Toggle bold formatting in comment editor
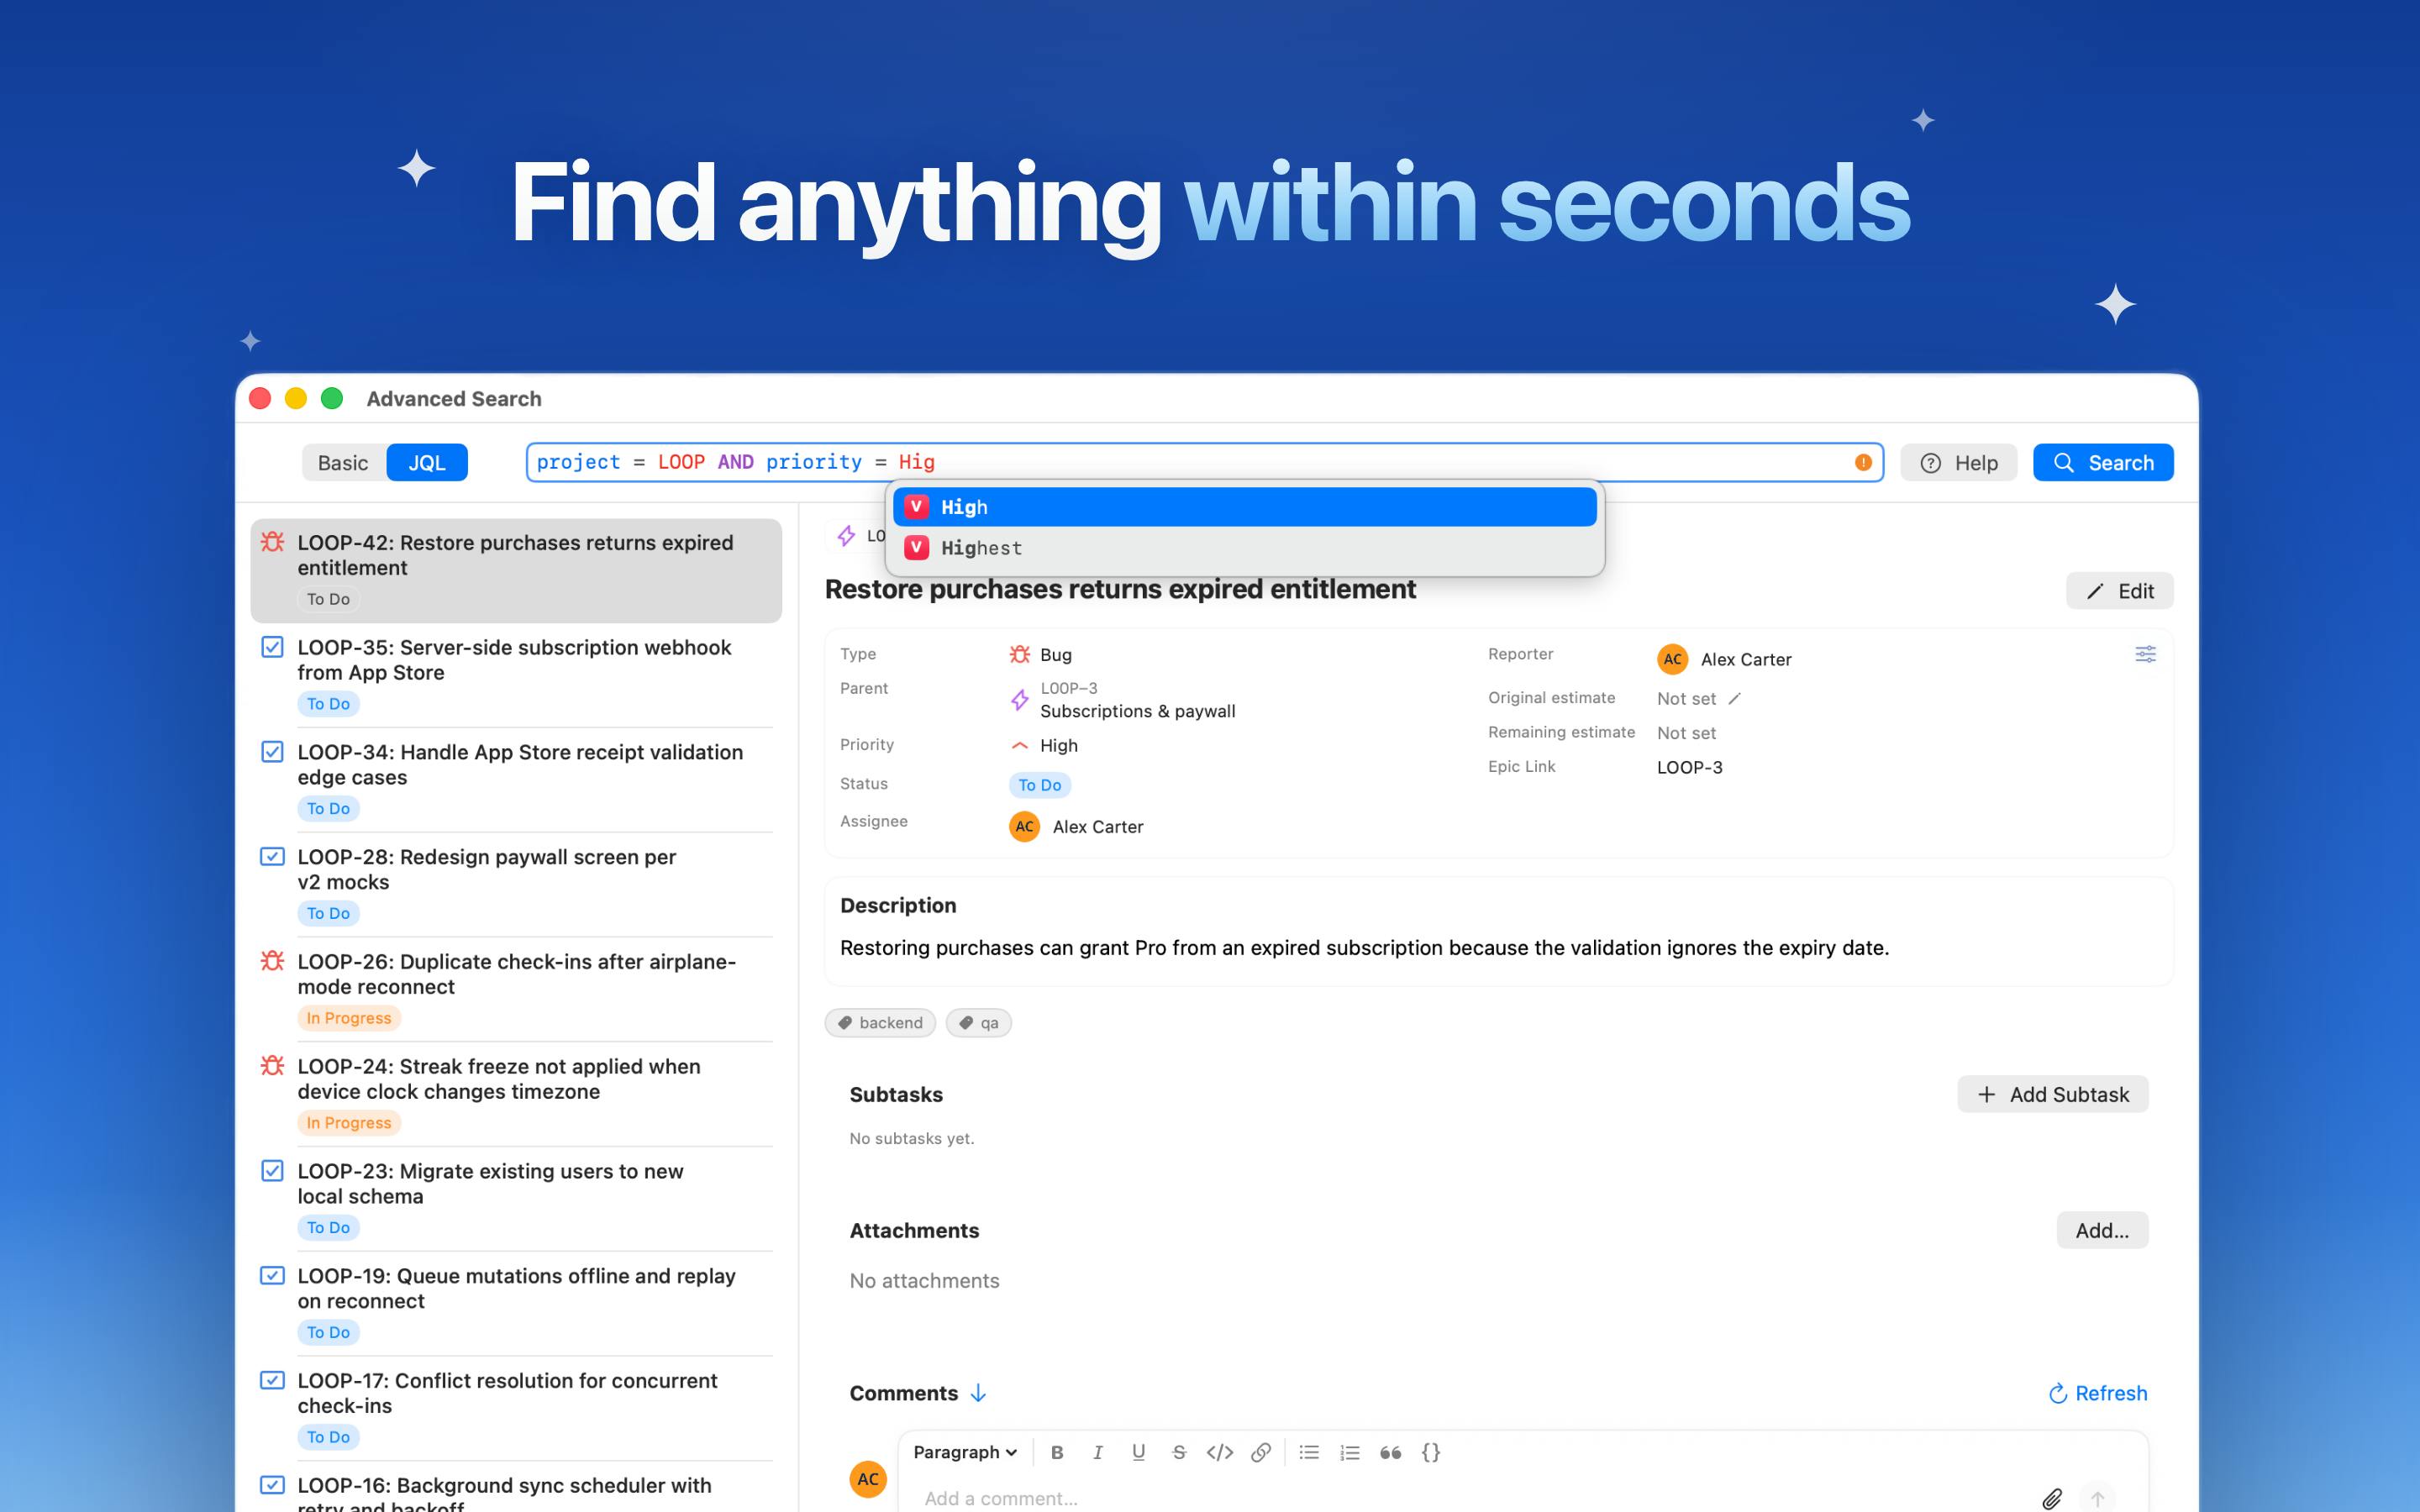 tap(1056, 1452)
